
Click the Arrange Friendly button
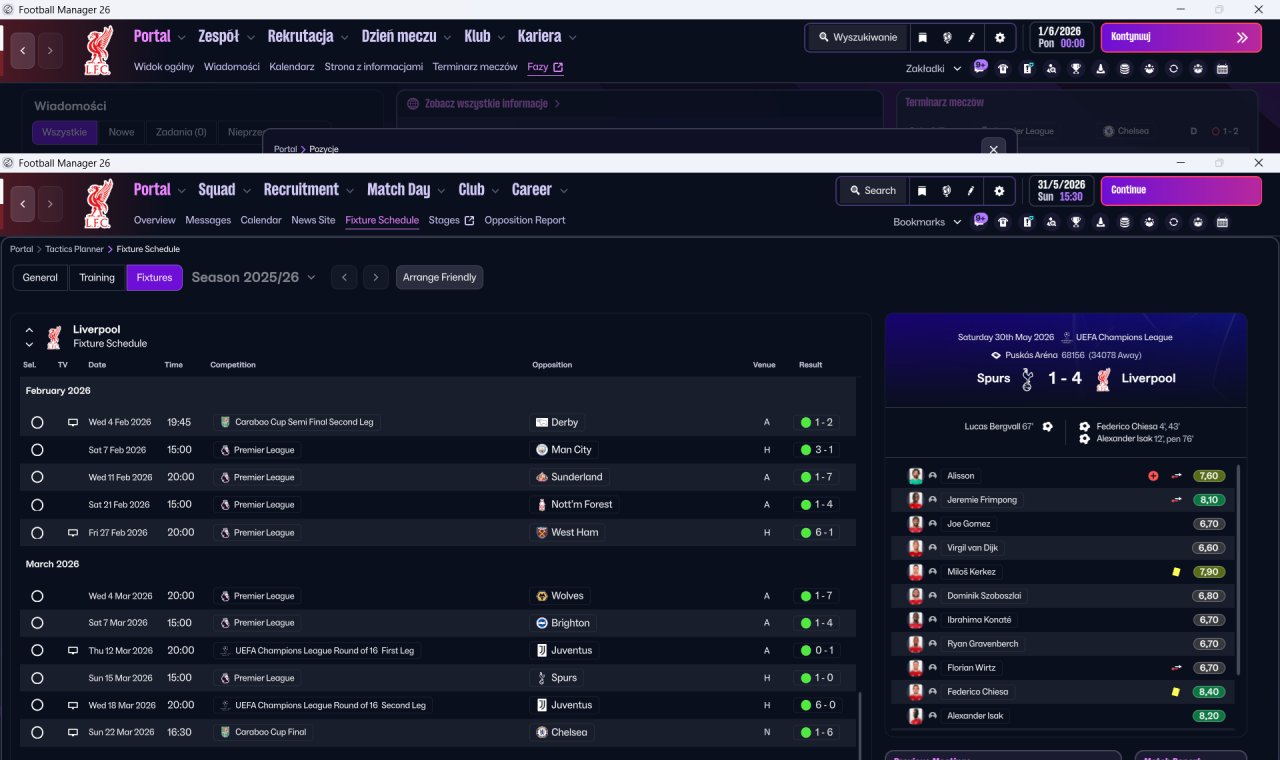point(440,277)
